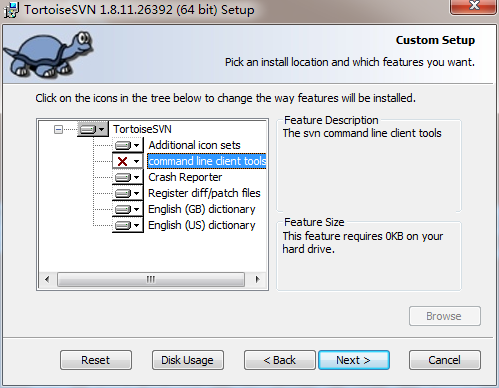Click the Reset button

(x=96, y=360)
